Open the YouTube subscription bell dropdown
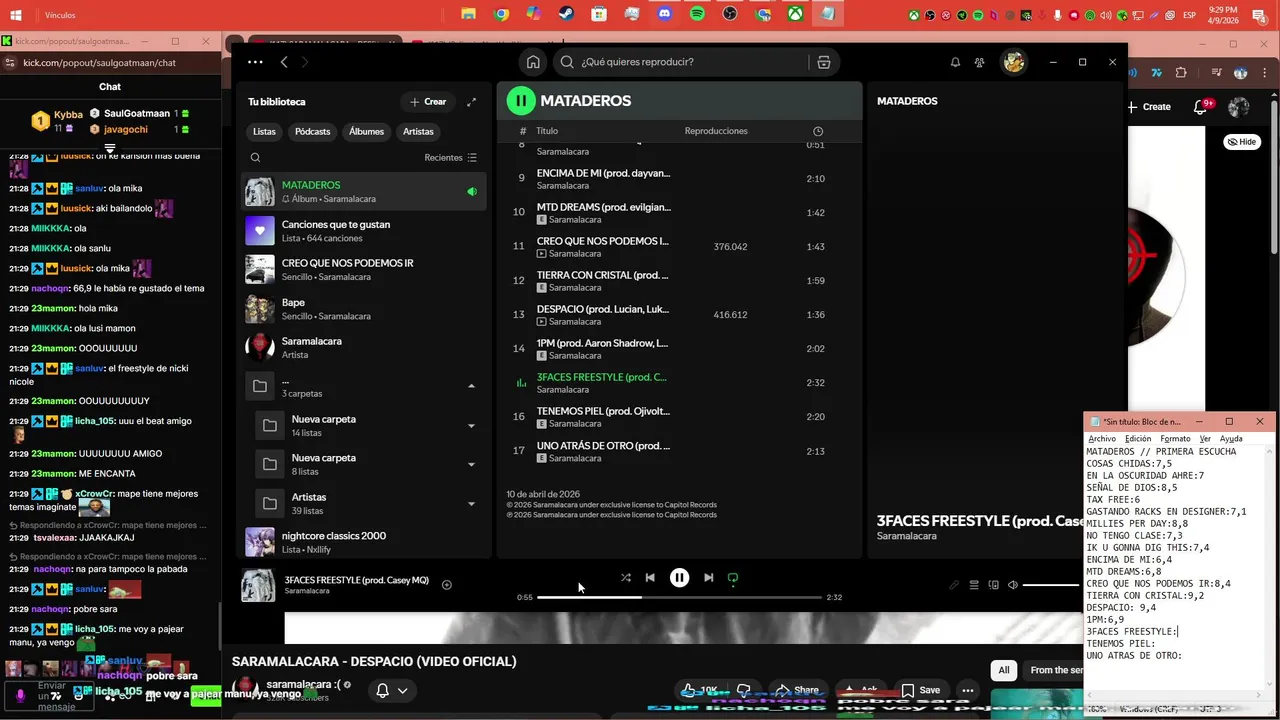Screen dimensions: 1280x720 coord(392,690)
